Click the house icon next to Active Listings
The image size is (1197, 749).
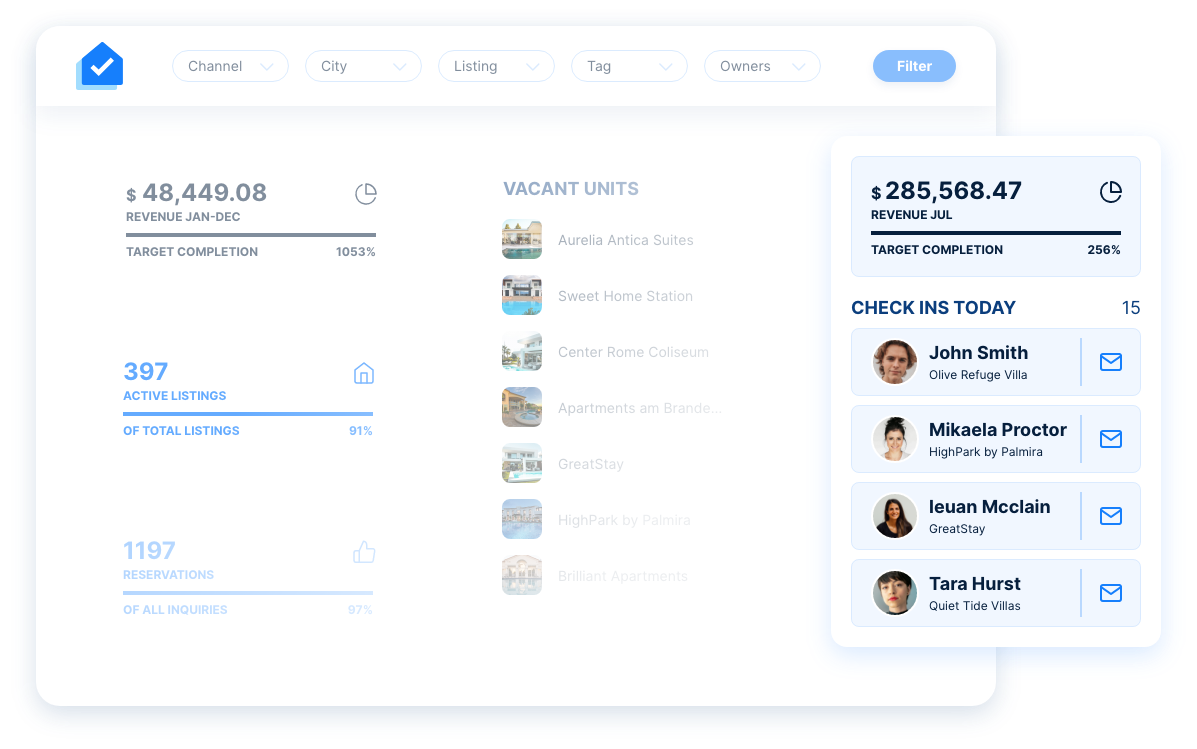[x=364, y=373]
